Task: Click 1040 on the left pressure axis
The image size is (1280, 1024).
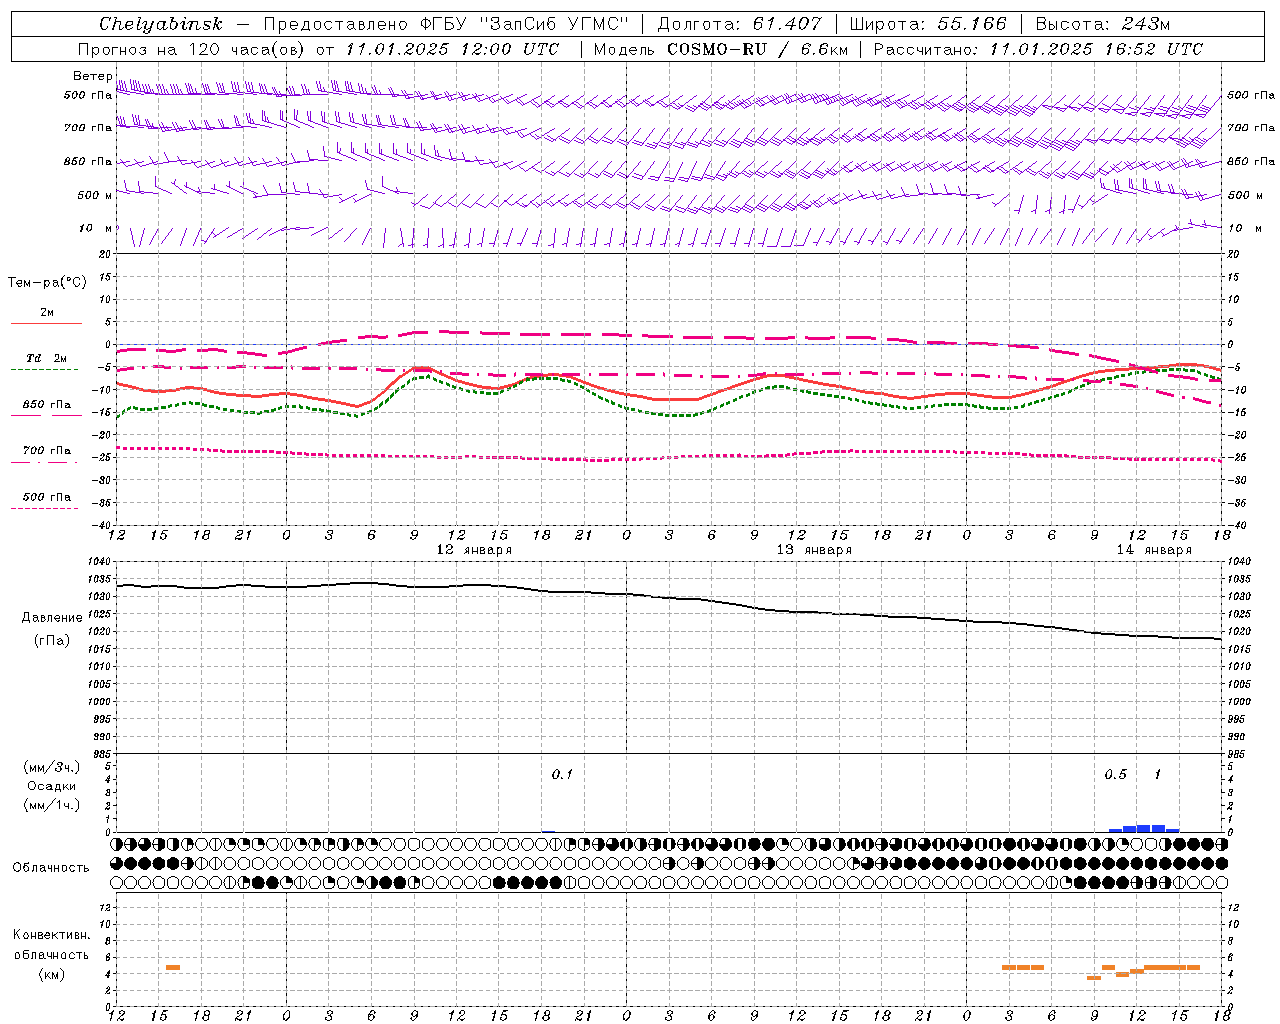Action: (101, 561)
